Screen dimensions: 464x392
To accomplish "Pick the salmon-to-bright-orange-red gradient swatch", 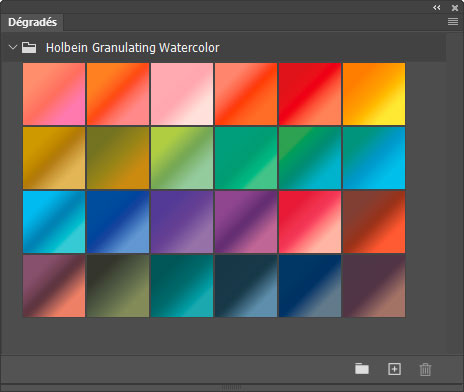I will pos(246,94).
